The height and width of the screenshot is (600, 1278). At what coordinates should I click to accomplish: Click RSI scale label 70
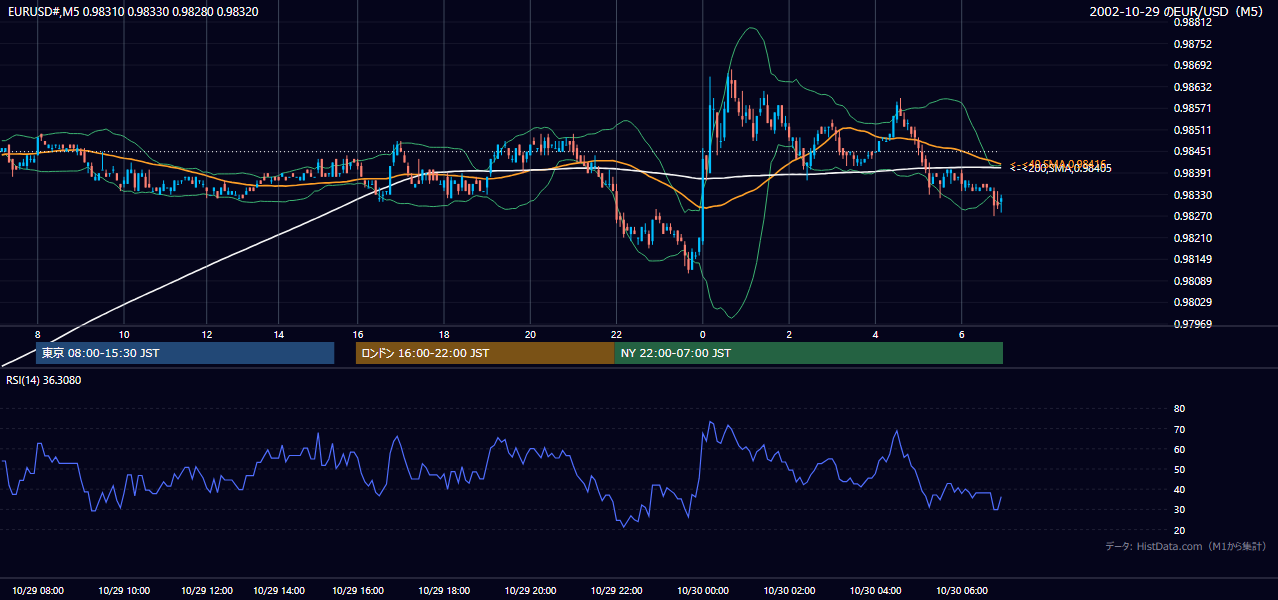[1179, 429]
